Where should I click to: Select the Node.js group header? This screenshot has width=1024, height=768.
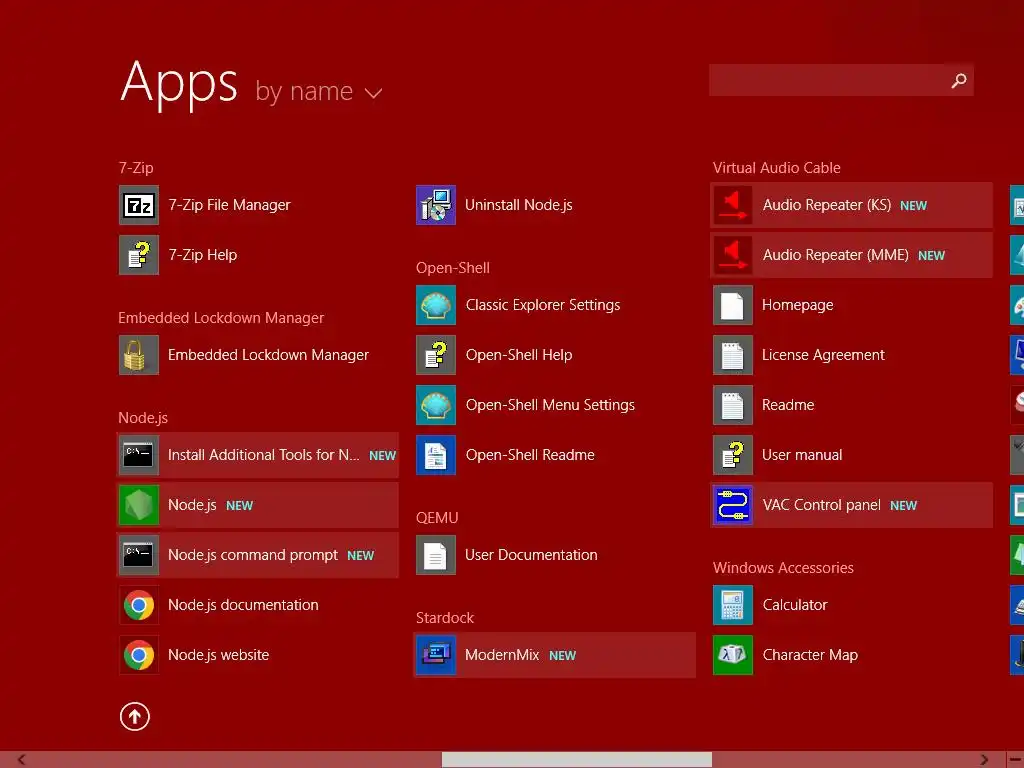point(143,418)
